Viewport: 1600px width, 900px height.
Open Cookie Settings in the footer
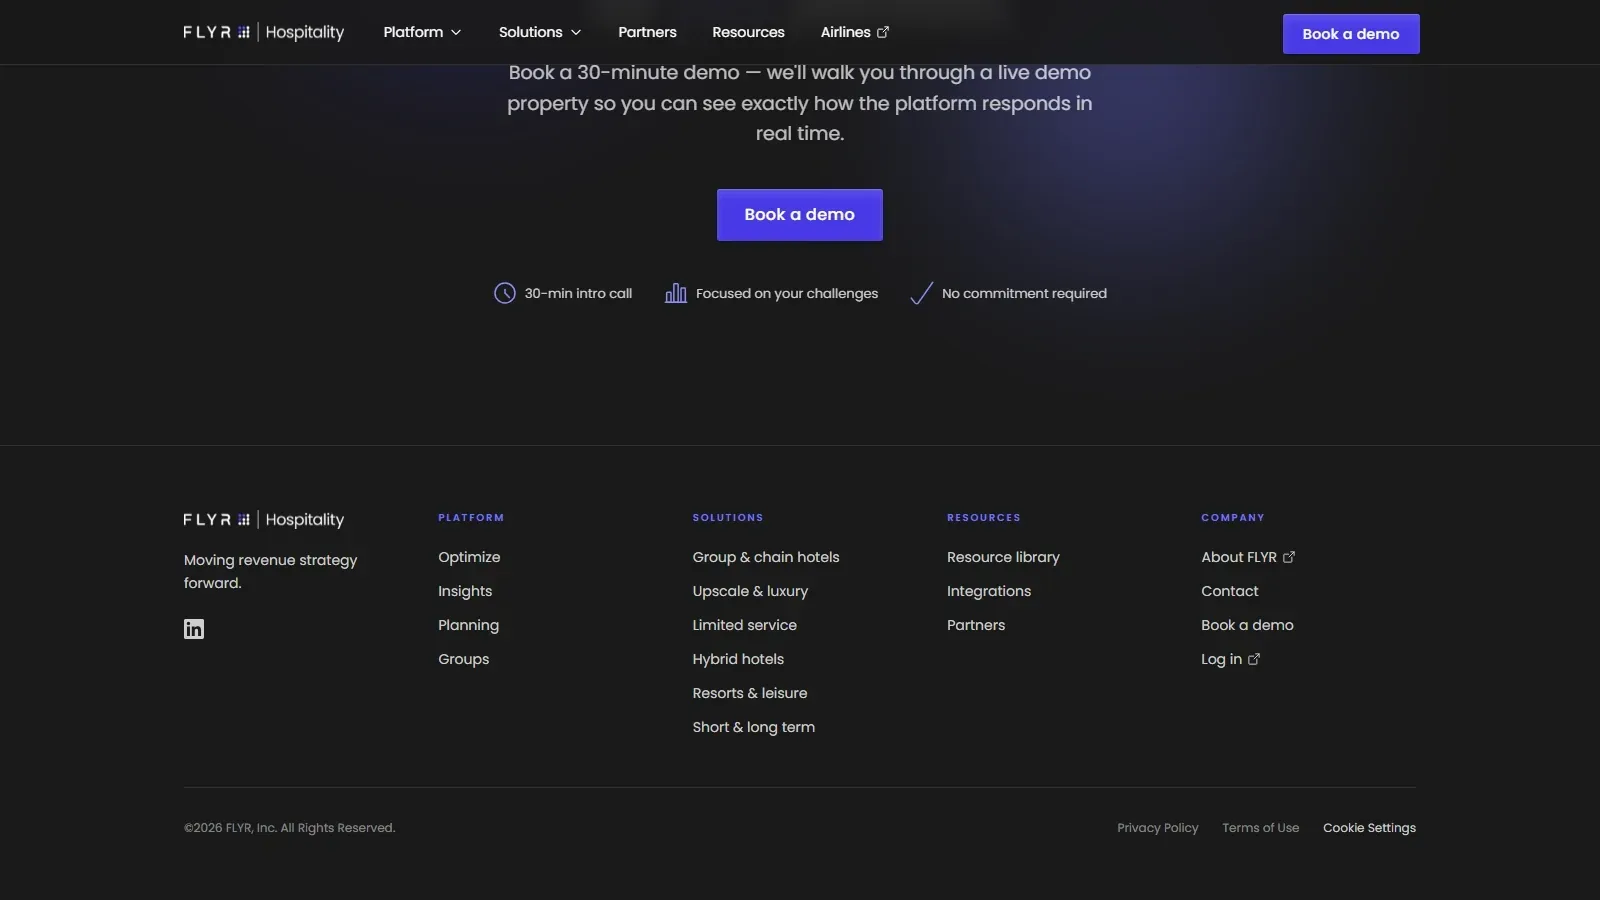click(1369, 828)
